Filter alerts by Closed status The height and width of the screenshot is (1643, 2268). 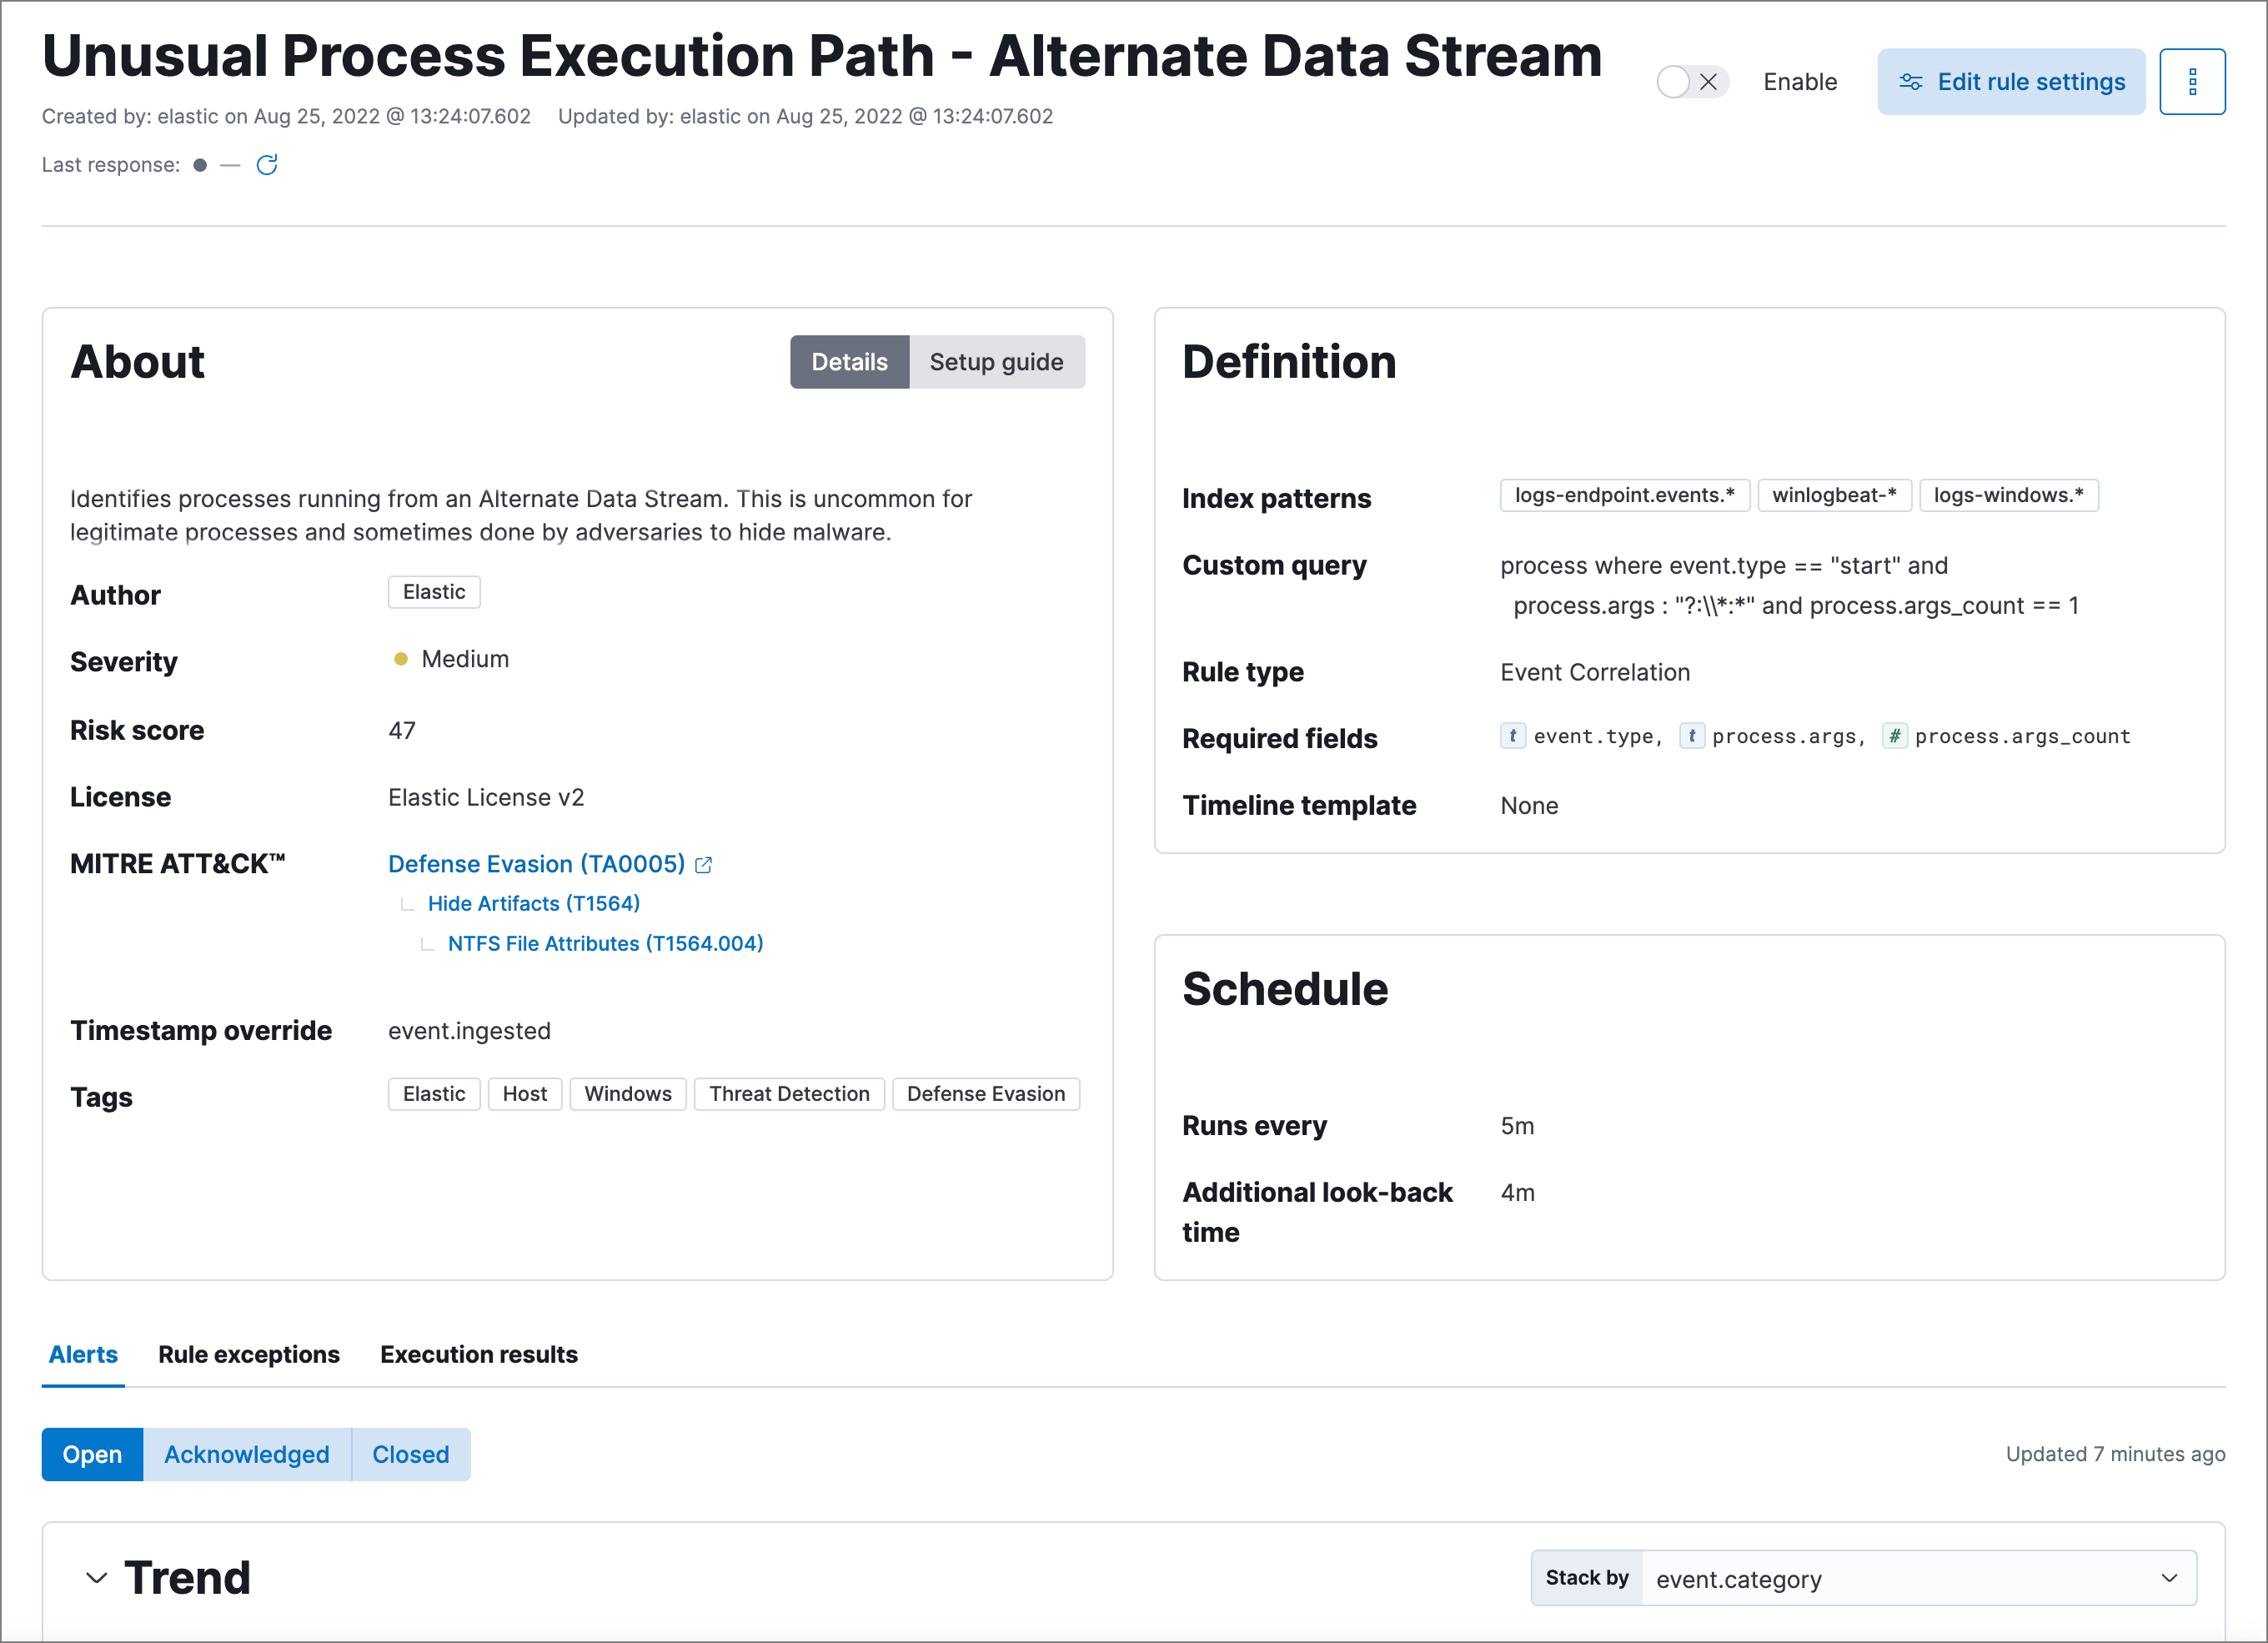pyautogui.click(x=410, y=1454)
